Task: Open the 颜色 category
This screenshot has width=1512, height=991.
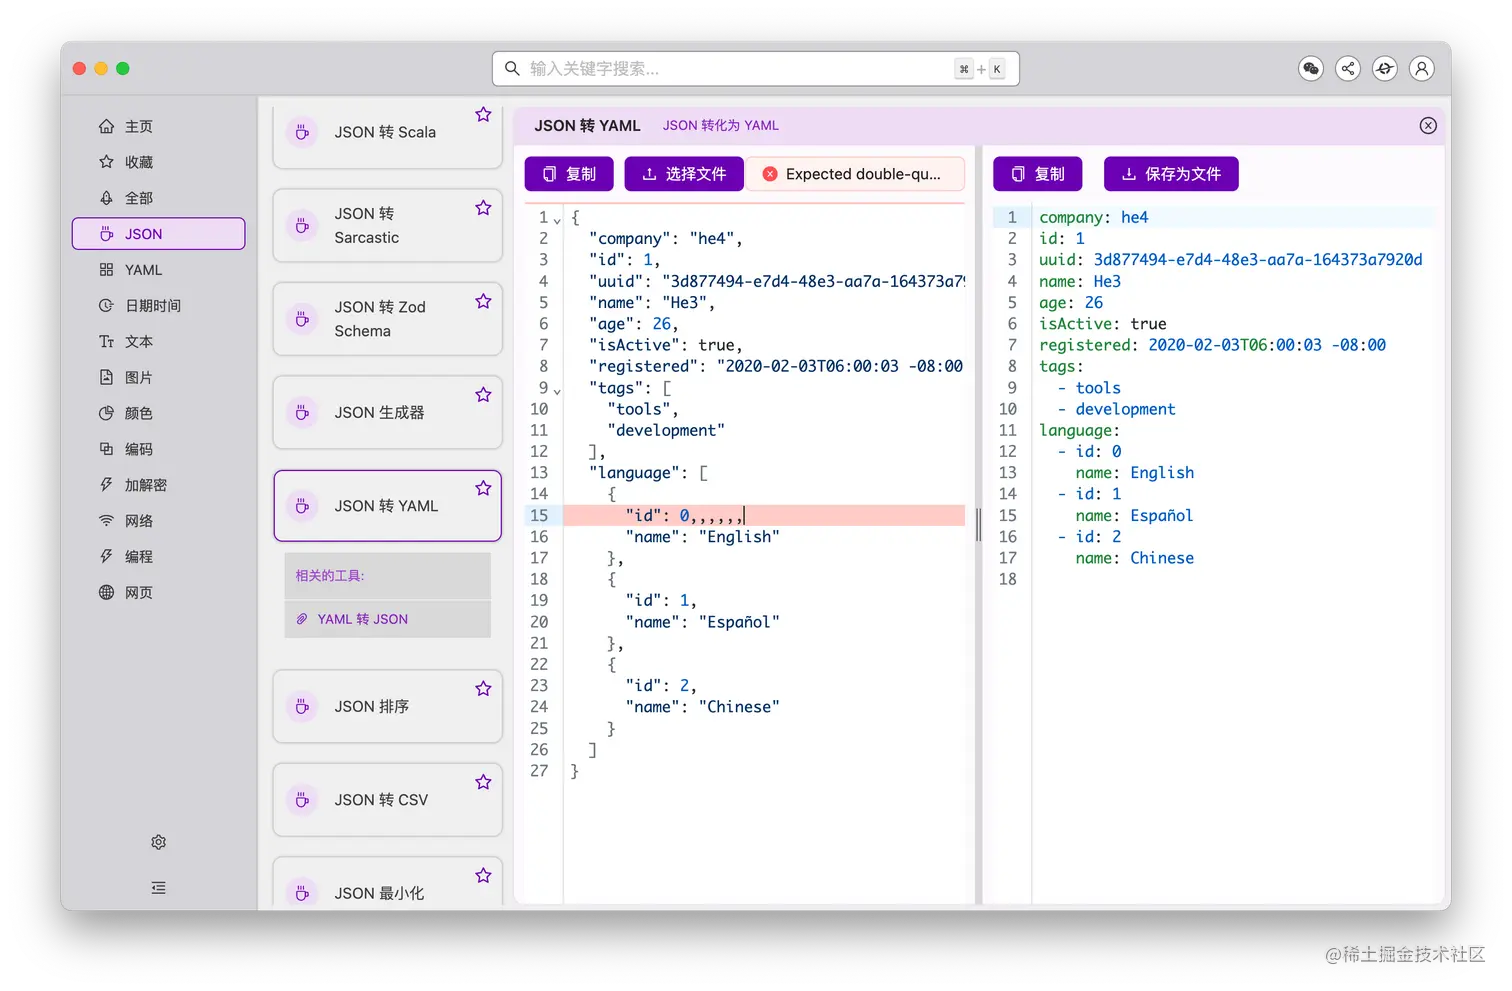Action: 158,413
